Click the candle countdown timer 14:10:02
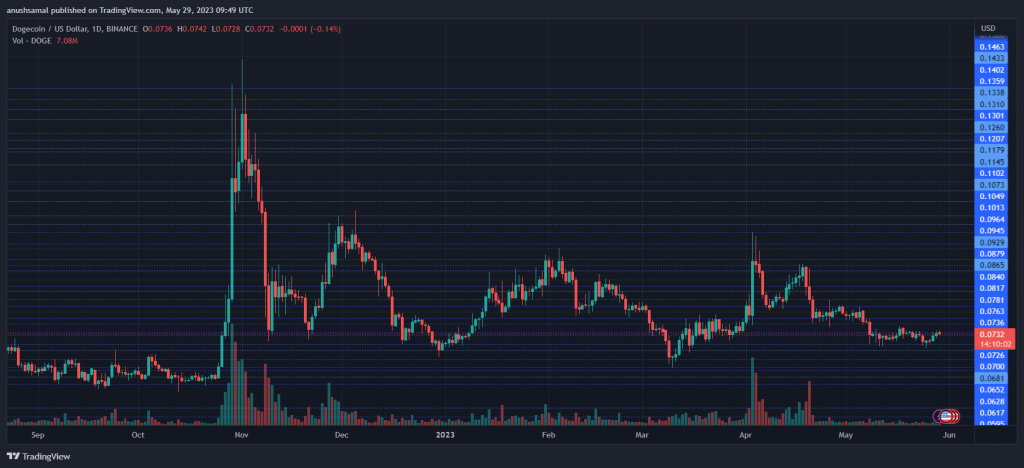The image size is (1024, 468). (993, 343)
